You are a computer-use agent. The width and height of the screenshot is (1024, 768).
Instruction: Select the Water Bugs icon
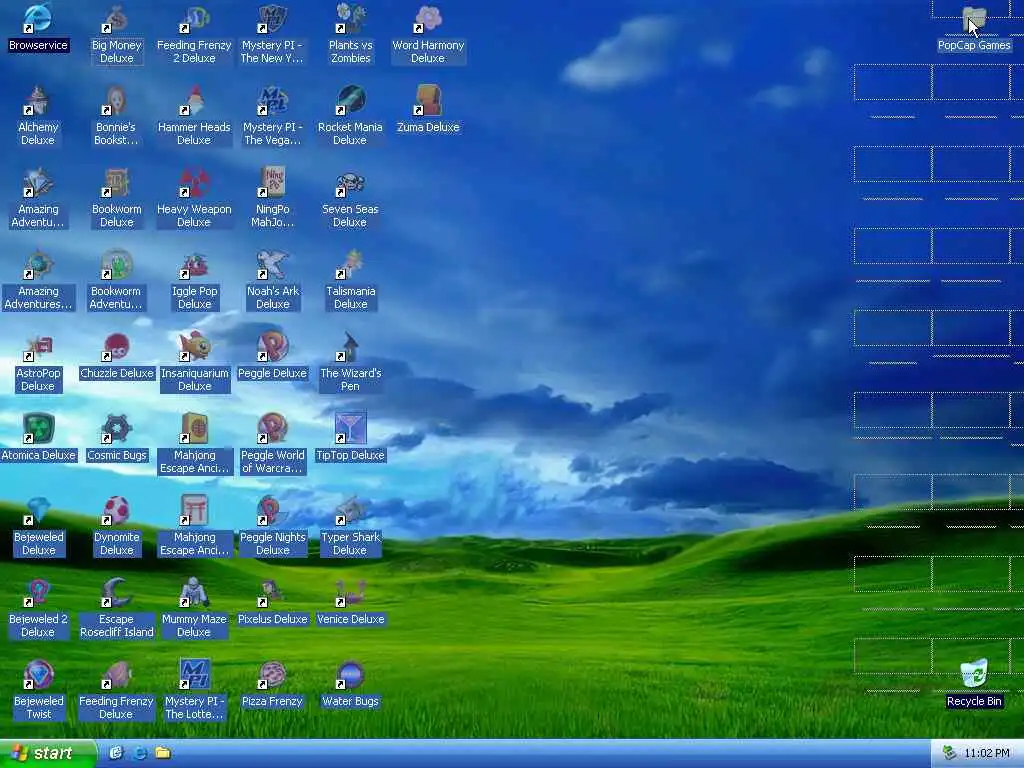click(x=350, y=685)
